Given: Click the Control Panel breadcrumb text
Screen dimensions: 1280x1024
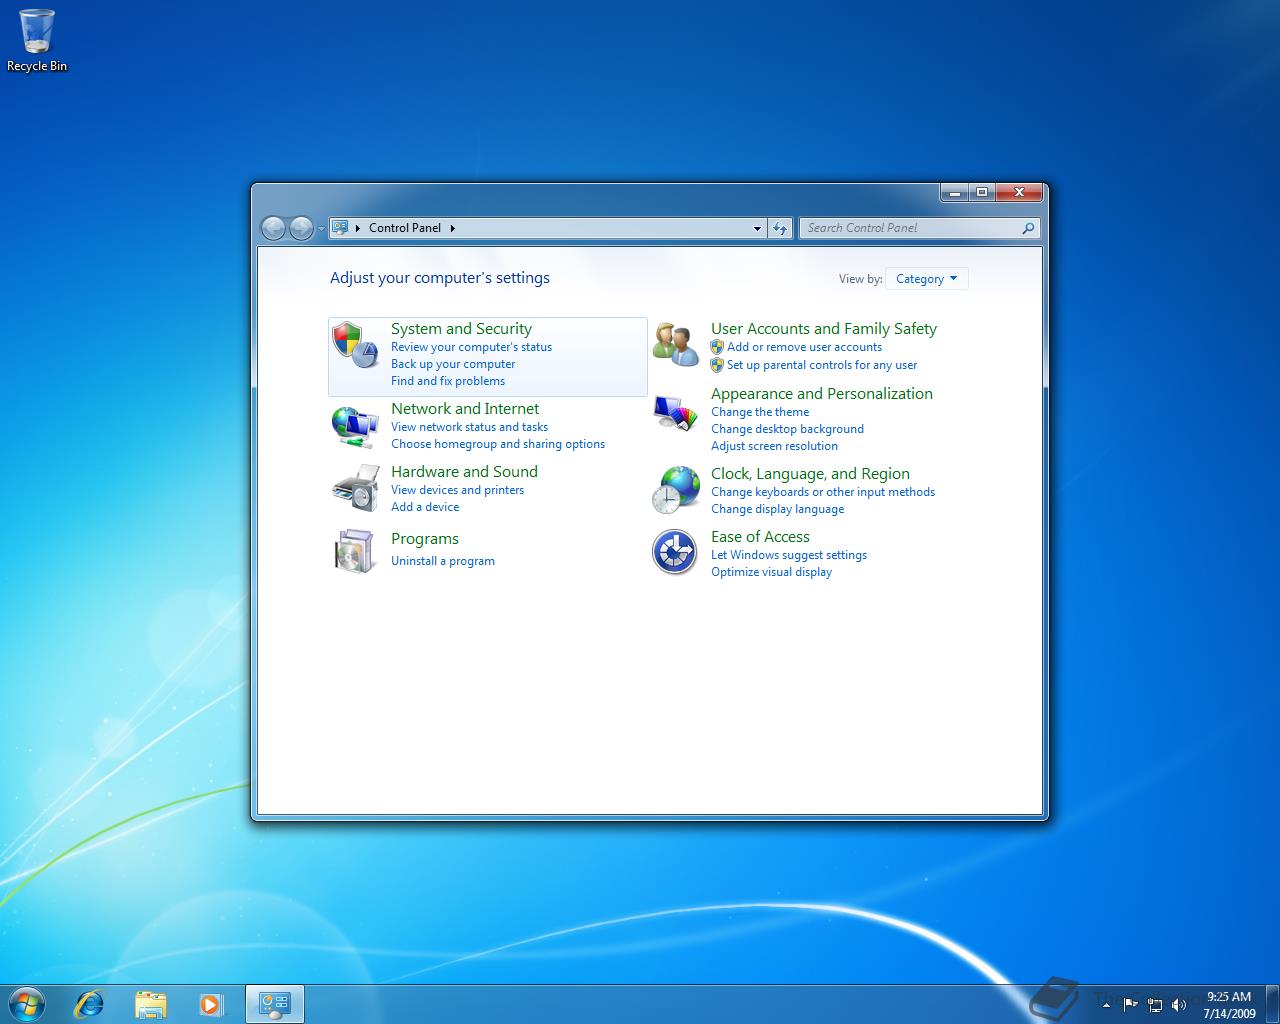Looking at the screenshot, I should [x=404, y=228].
